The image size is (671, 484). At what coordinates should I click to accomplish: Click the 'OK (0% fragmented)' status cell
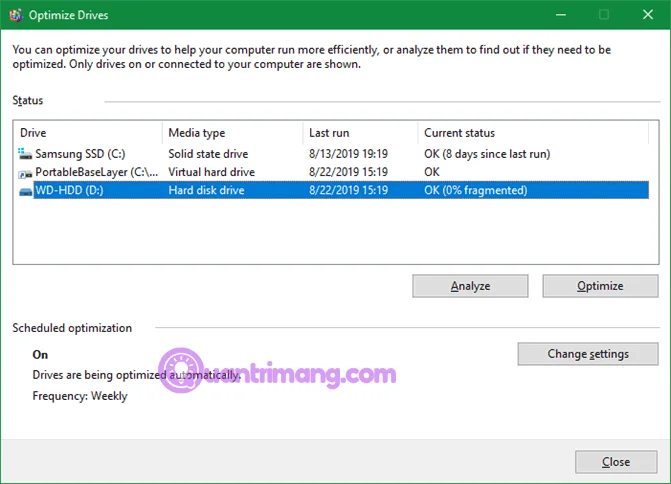pos(475,190)
